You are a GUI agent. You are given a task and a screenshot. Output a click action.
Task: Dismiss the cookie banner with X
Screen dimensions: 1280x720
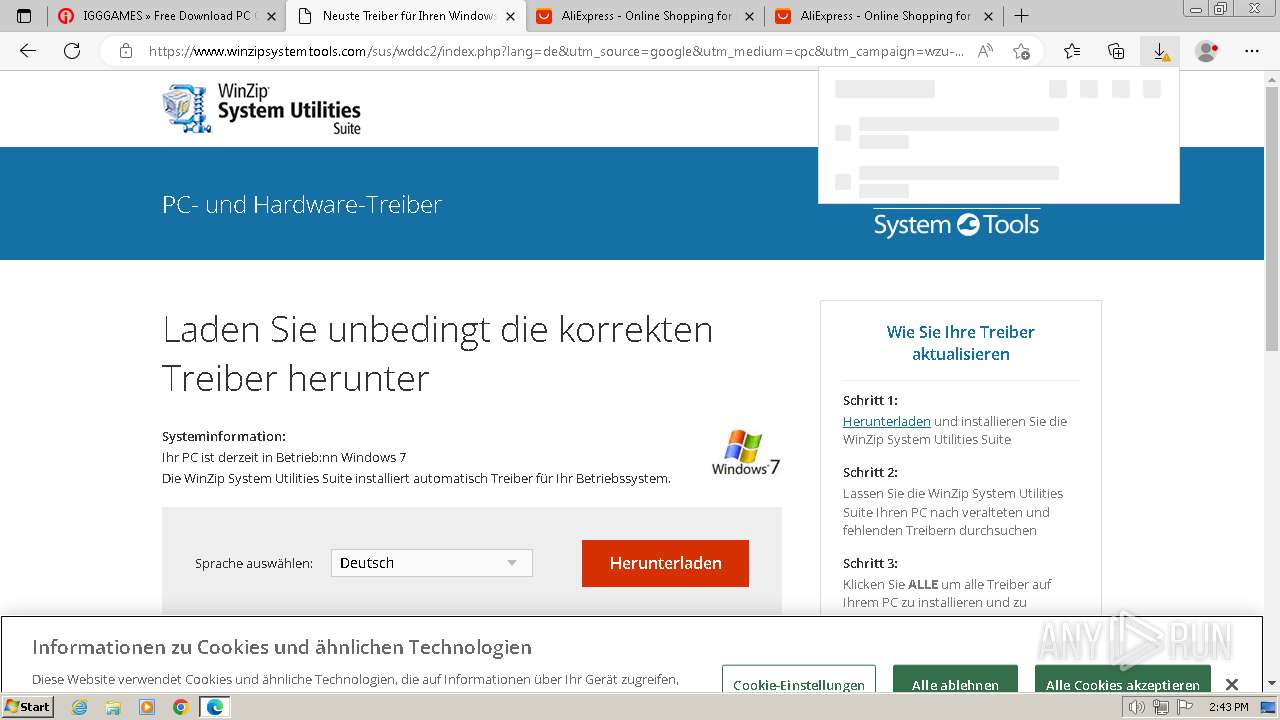coord(1232,684)
